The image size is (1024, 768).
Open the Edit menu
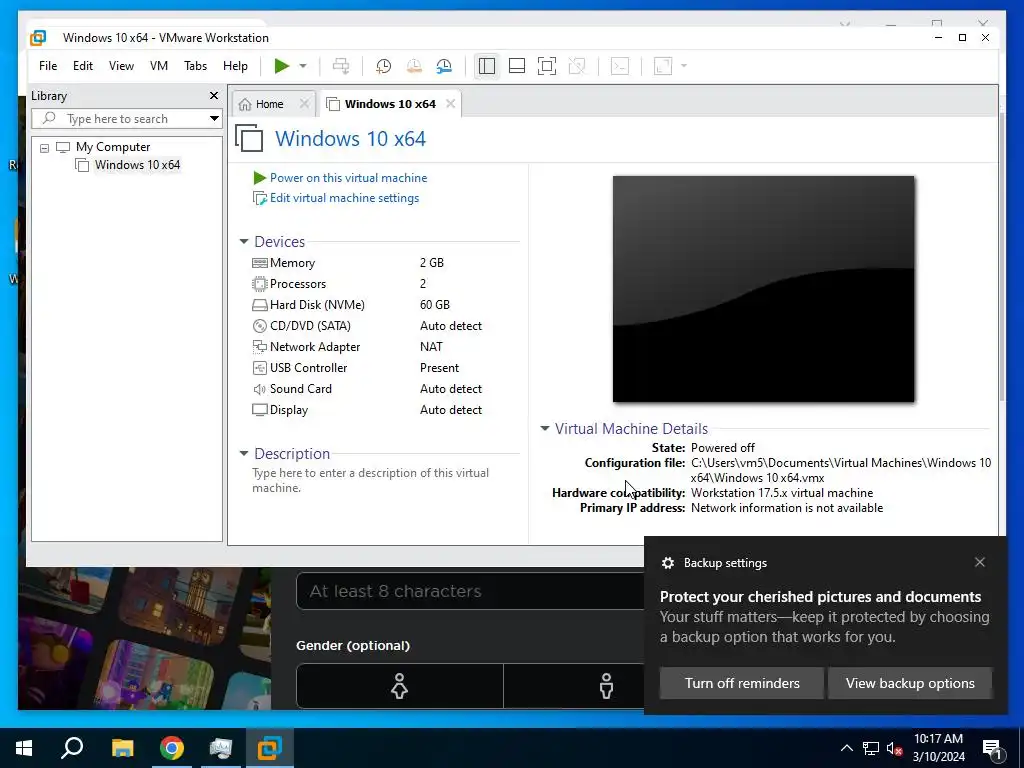click(83, 66)
